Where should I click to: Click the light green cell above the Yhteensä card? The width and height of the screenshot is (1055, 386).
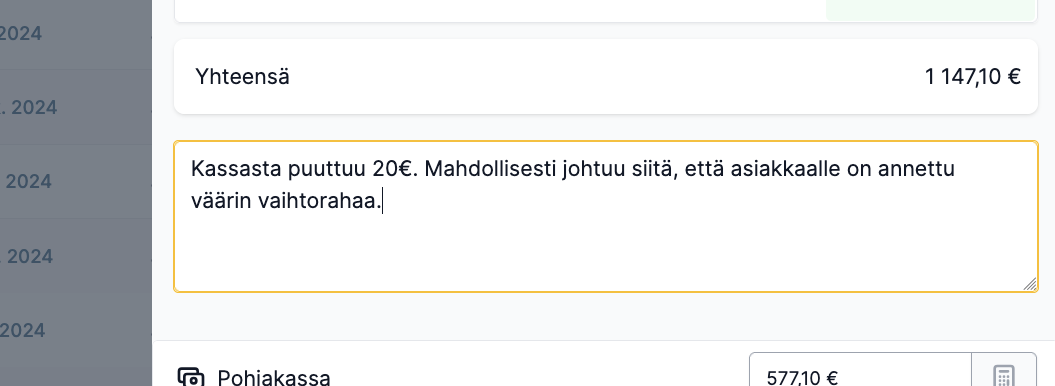tap(931, 10)
